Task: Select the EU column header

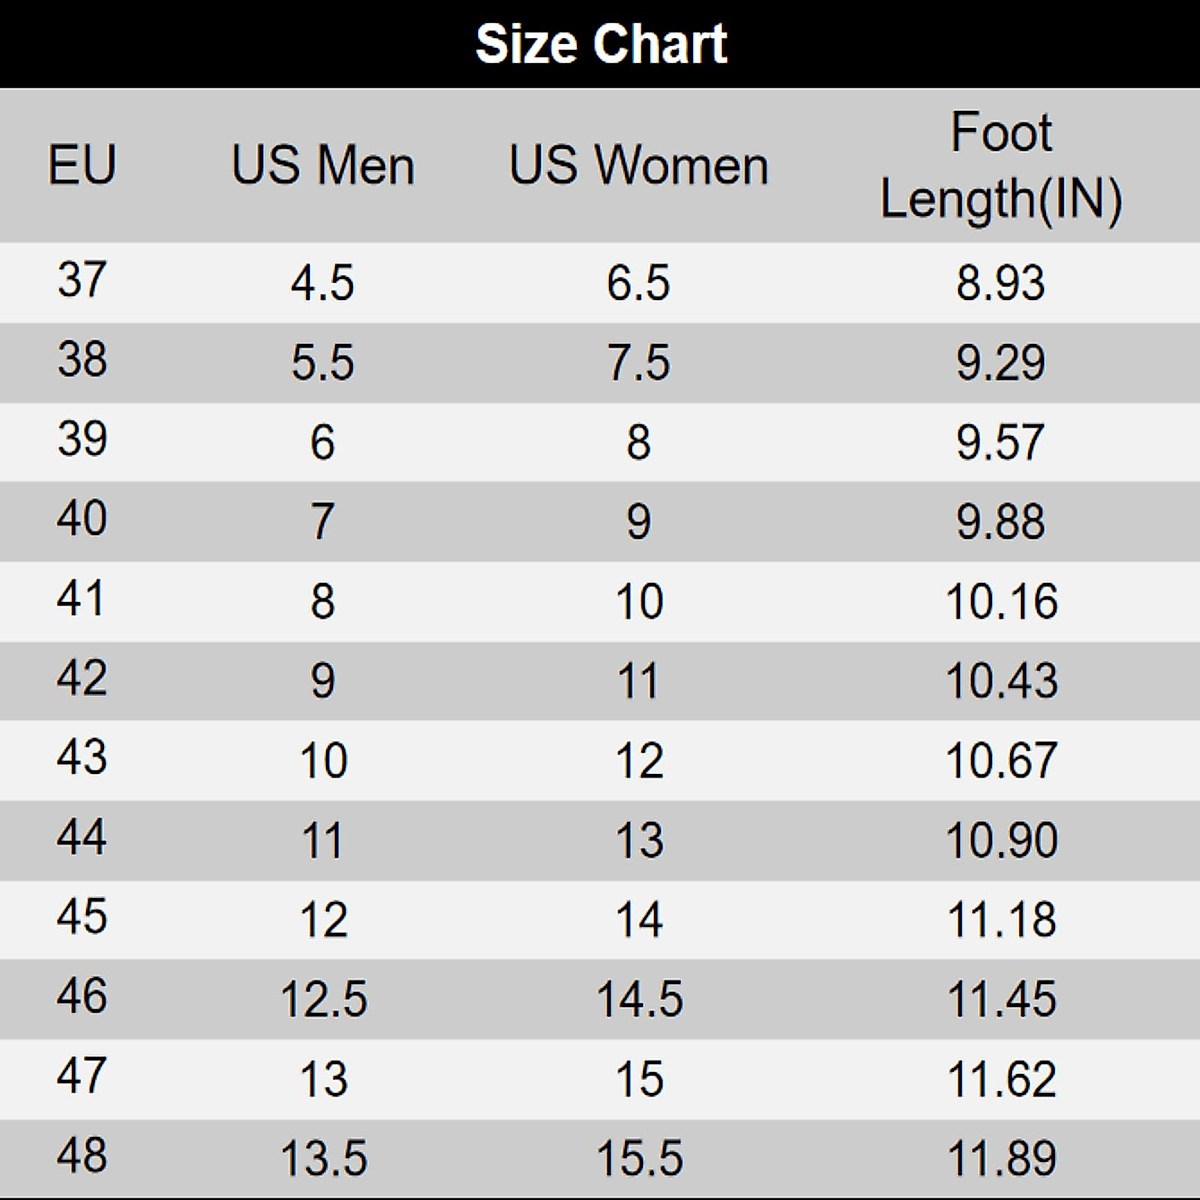Action: (82, 165)
